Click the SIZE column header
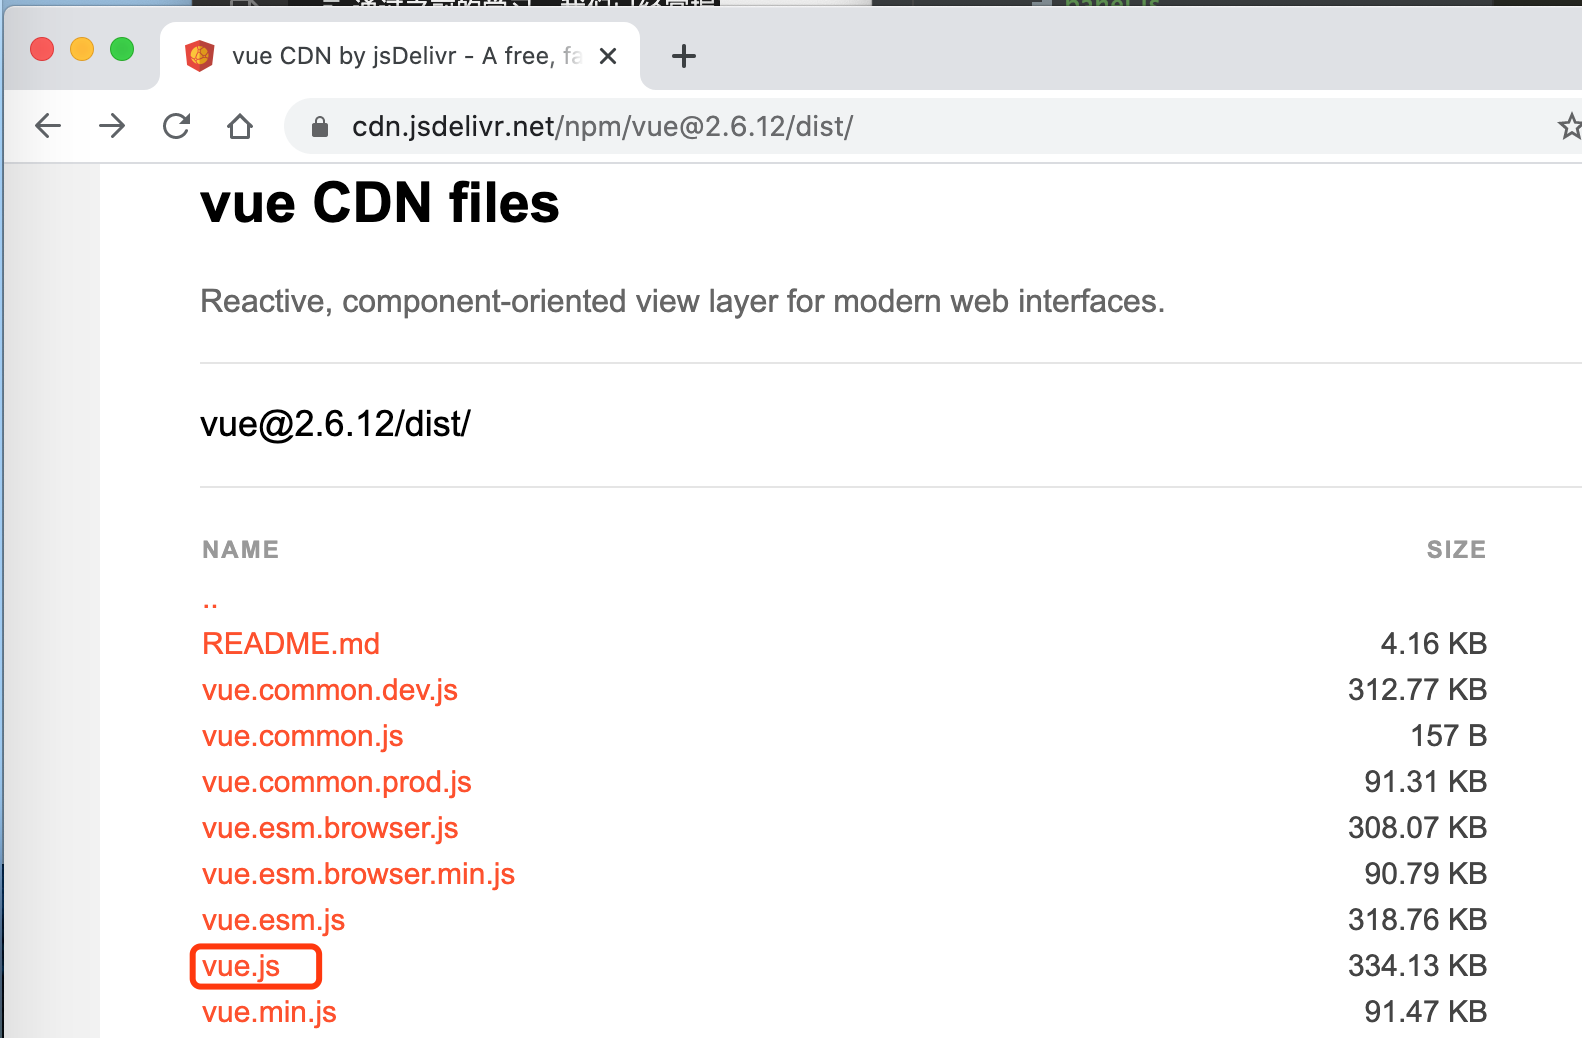This screenshot has width=1582, height=1038. point(1456,549)
